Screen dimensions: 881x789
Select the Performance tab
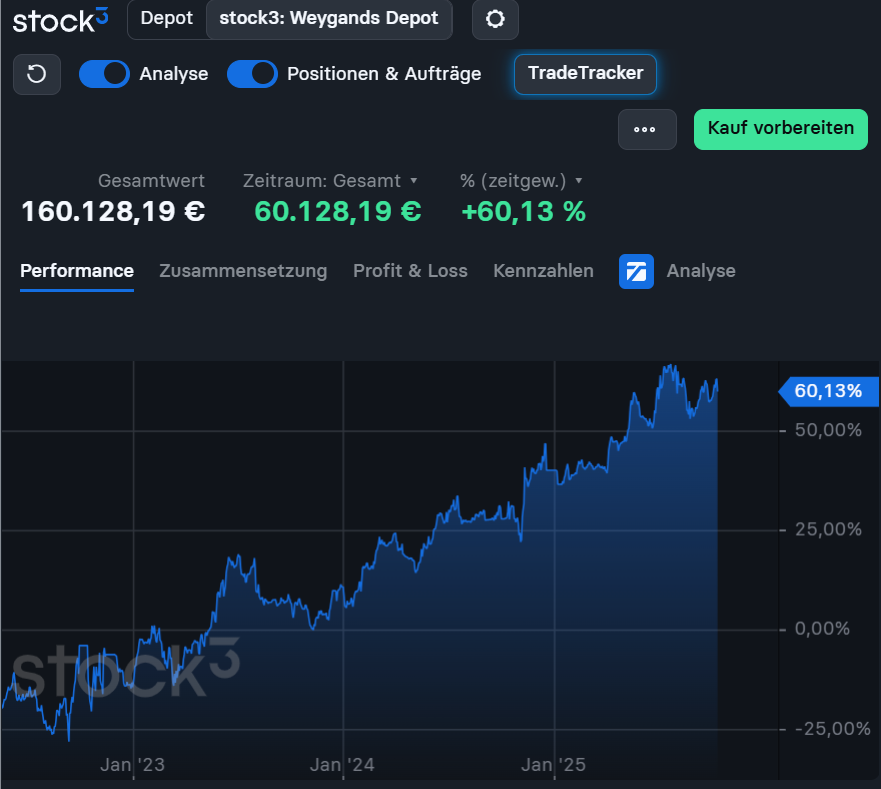77,271
